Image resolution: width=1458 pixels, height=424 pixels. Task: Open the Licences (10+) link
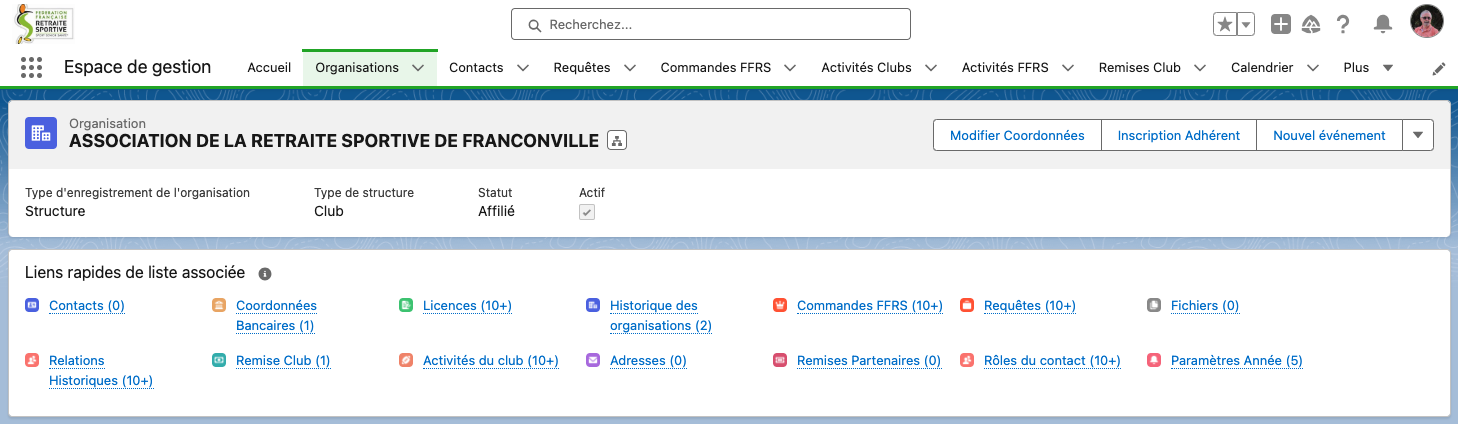tap(467, 306)
